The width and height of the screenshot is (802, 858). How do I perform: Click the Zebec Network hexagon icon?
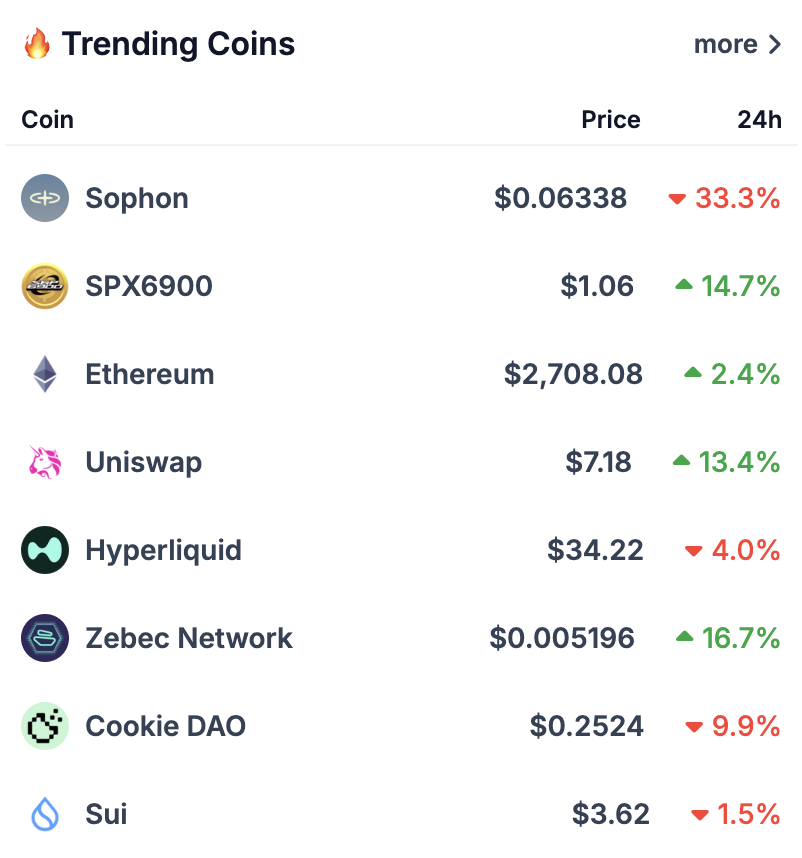click(x=45, y=638)
